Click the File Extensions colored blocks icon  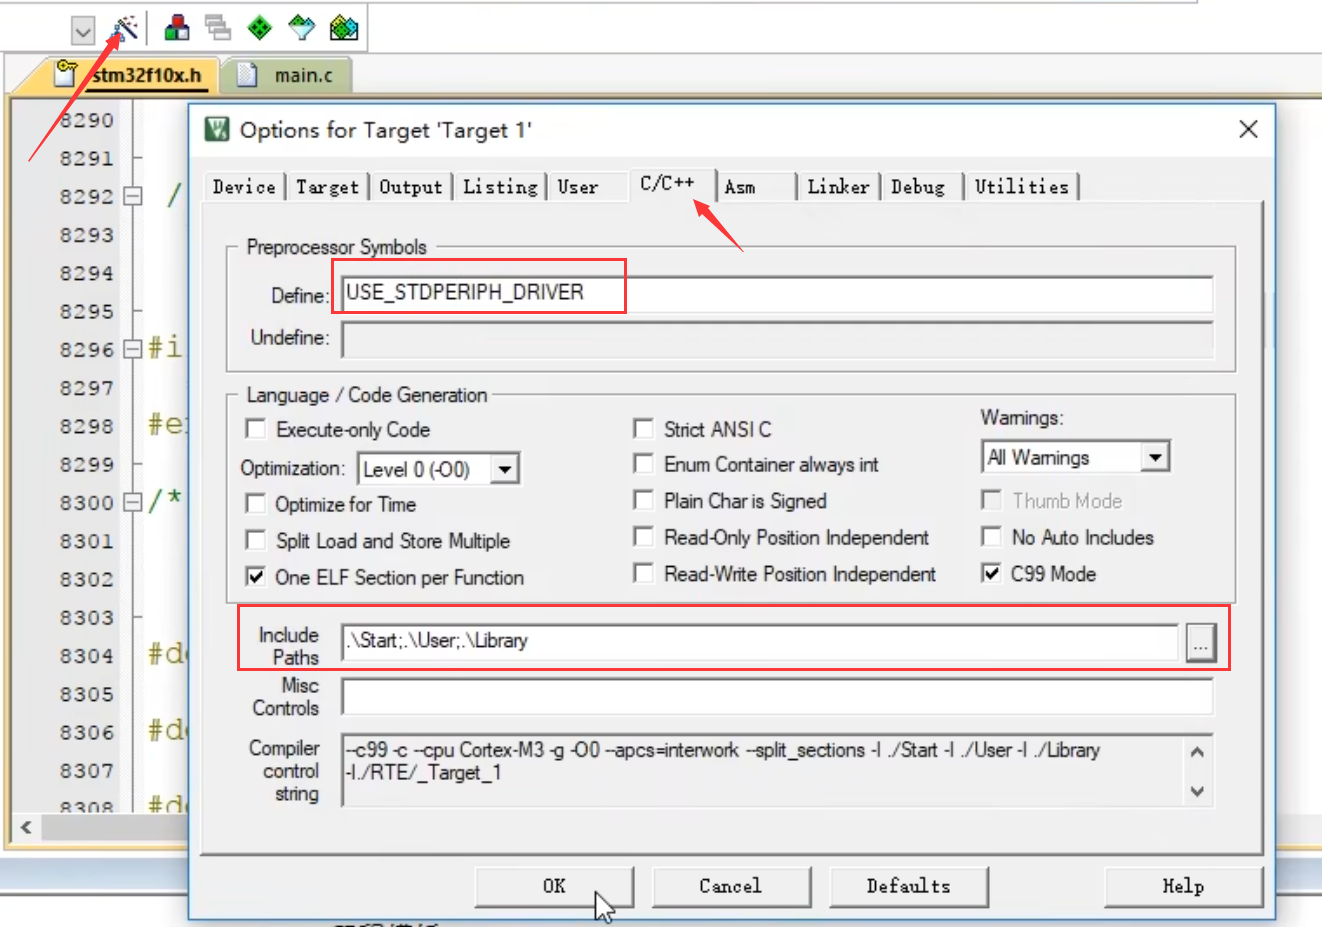177,28
